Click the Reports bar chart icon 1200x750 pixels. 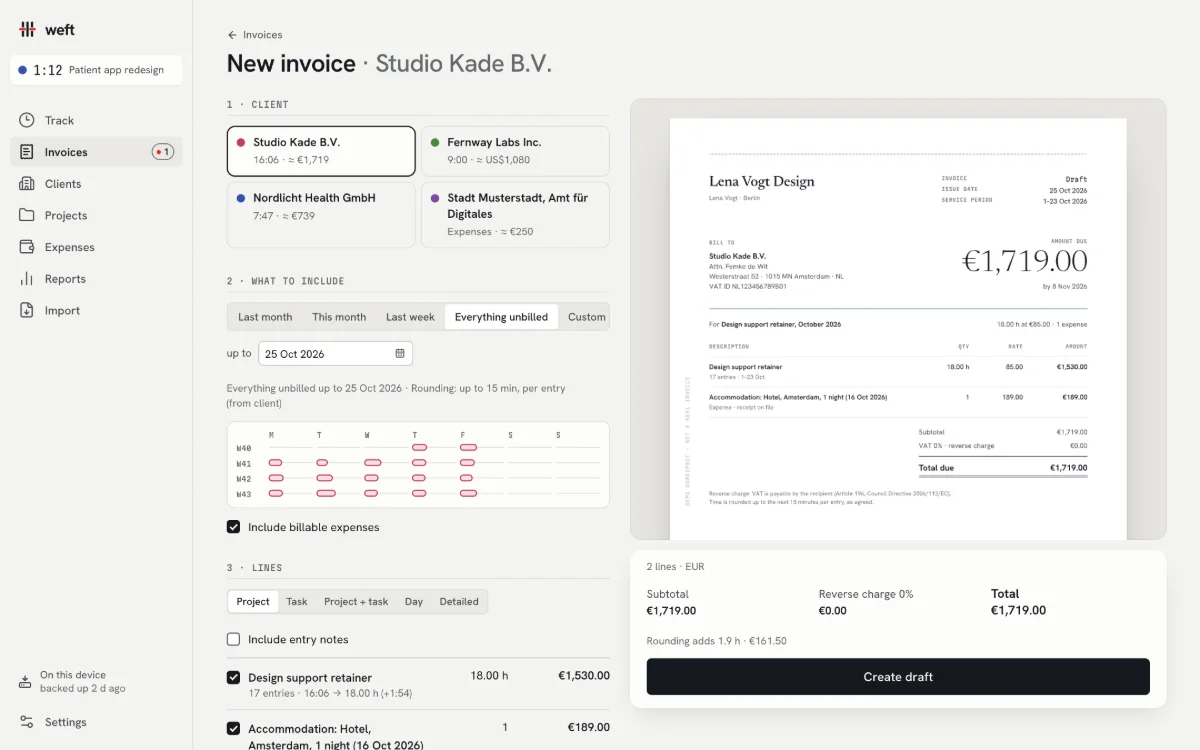(x=27, y=279)
